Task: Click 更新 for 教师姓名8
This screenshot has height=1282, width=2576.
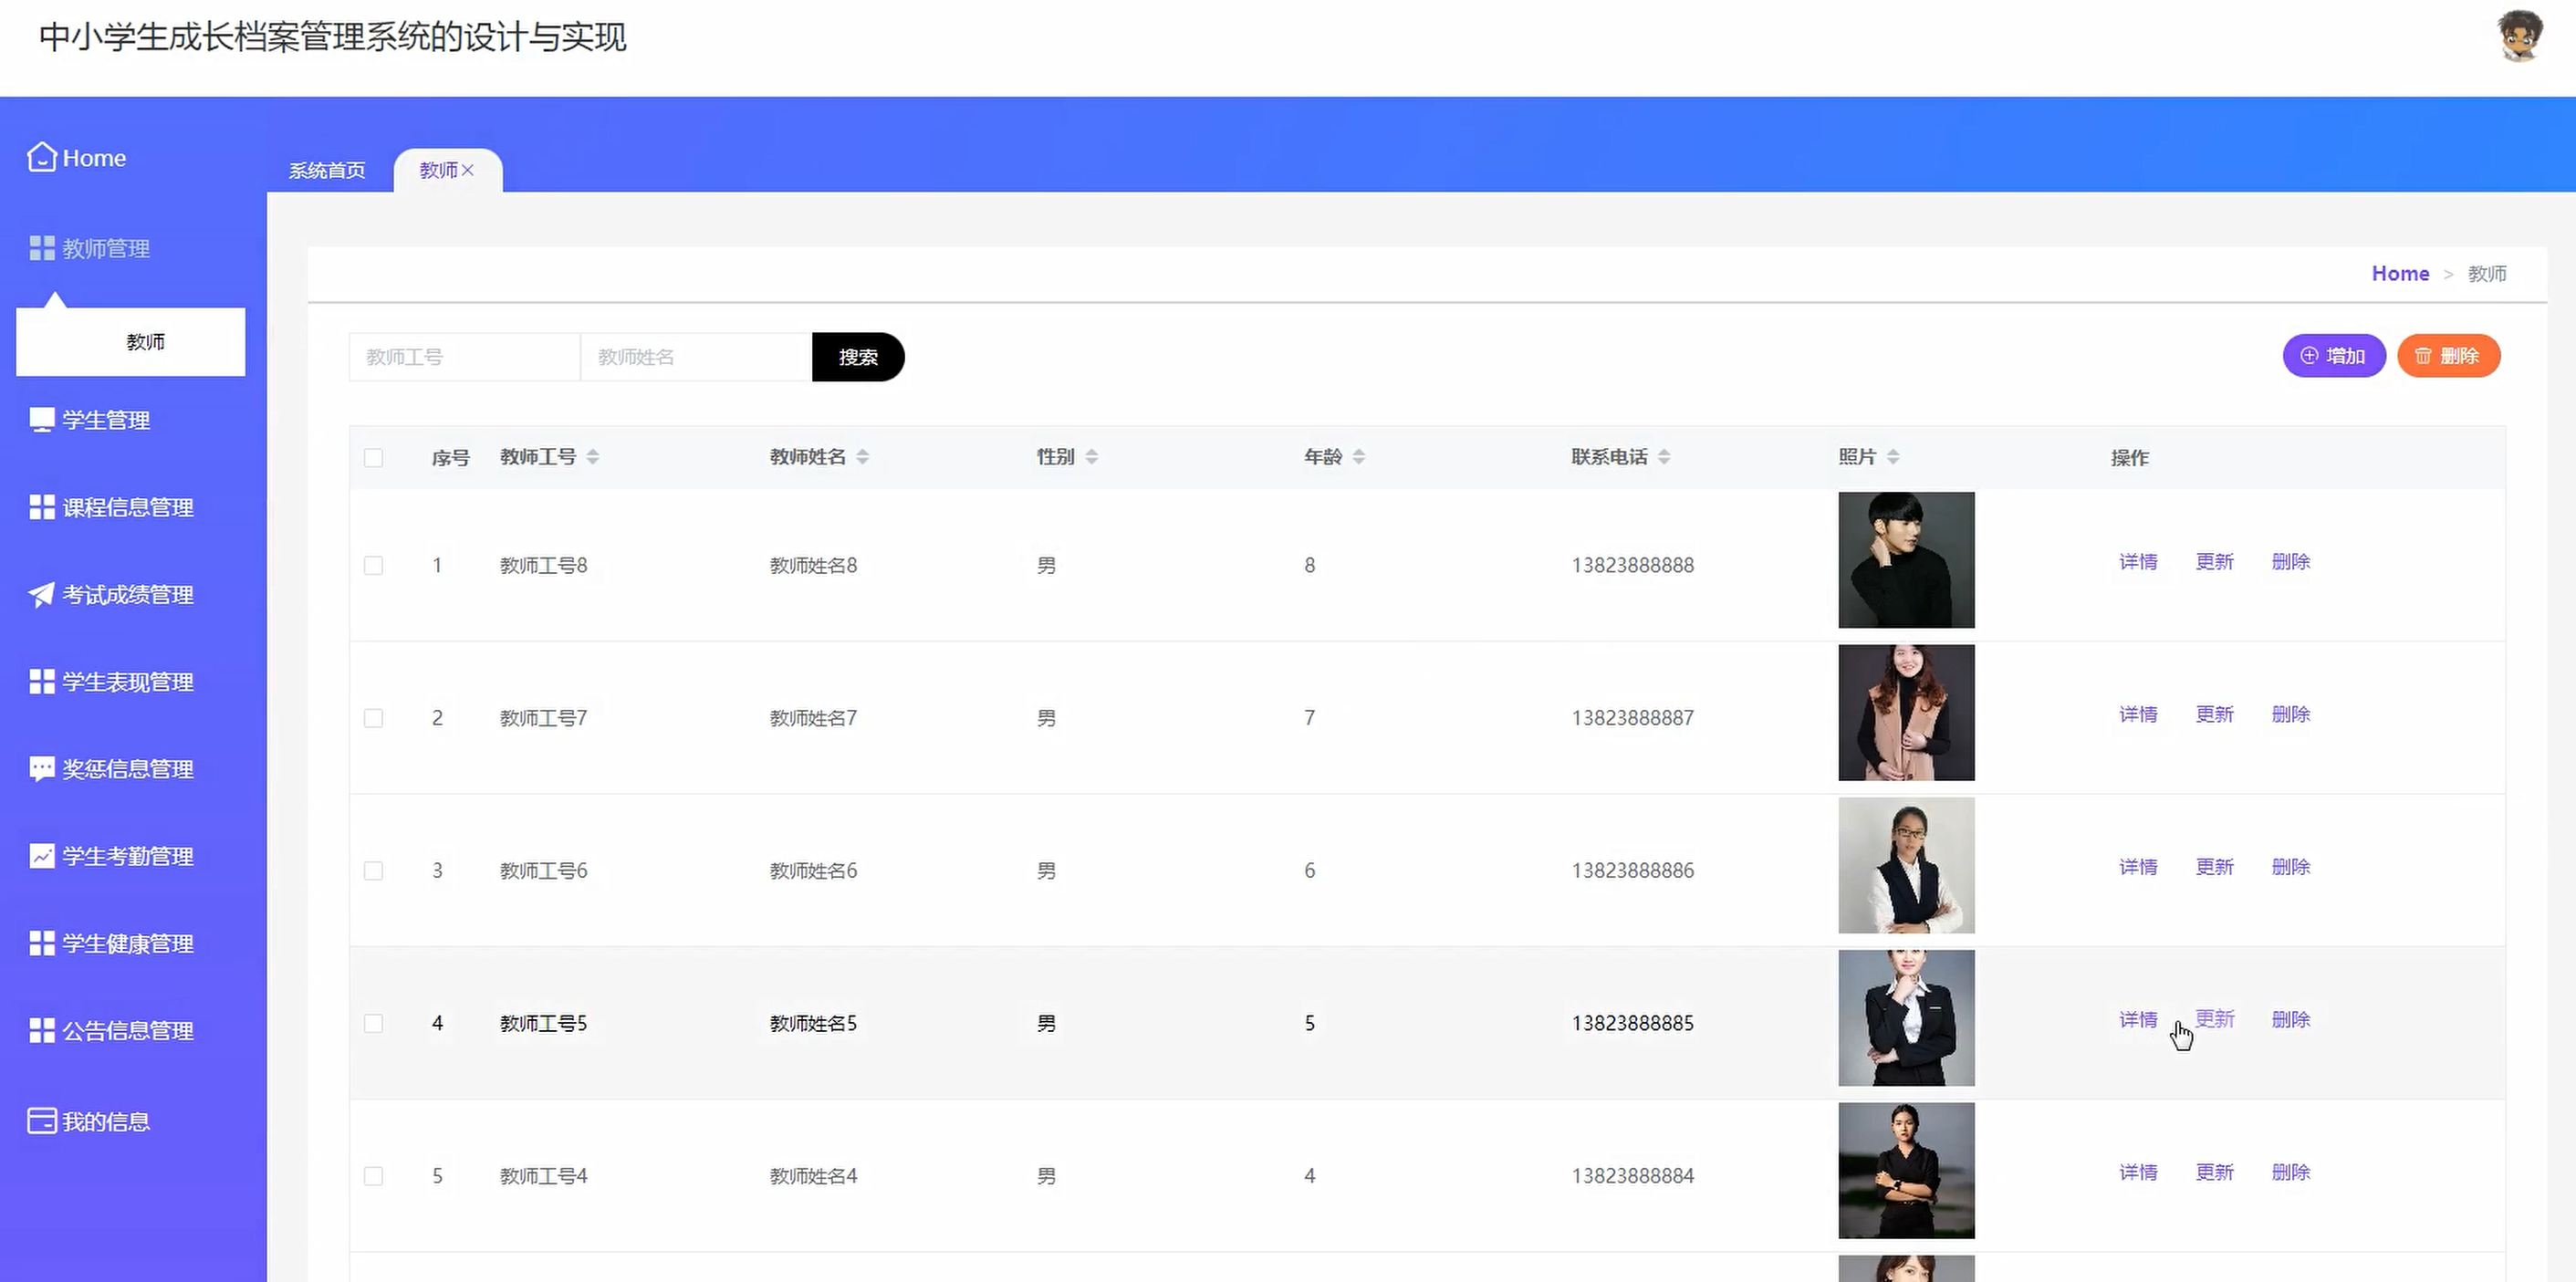Action: (x=2214, y=561)
